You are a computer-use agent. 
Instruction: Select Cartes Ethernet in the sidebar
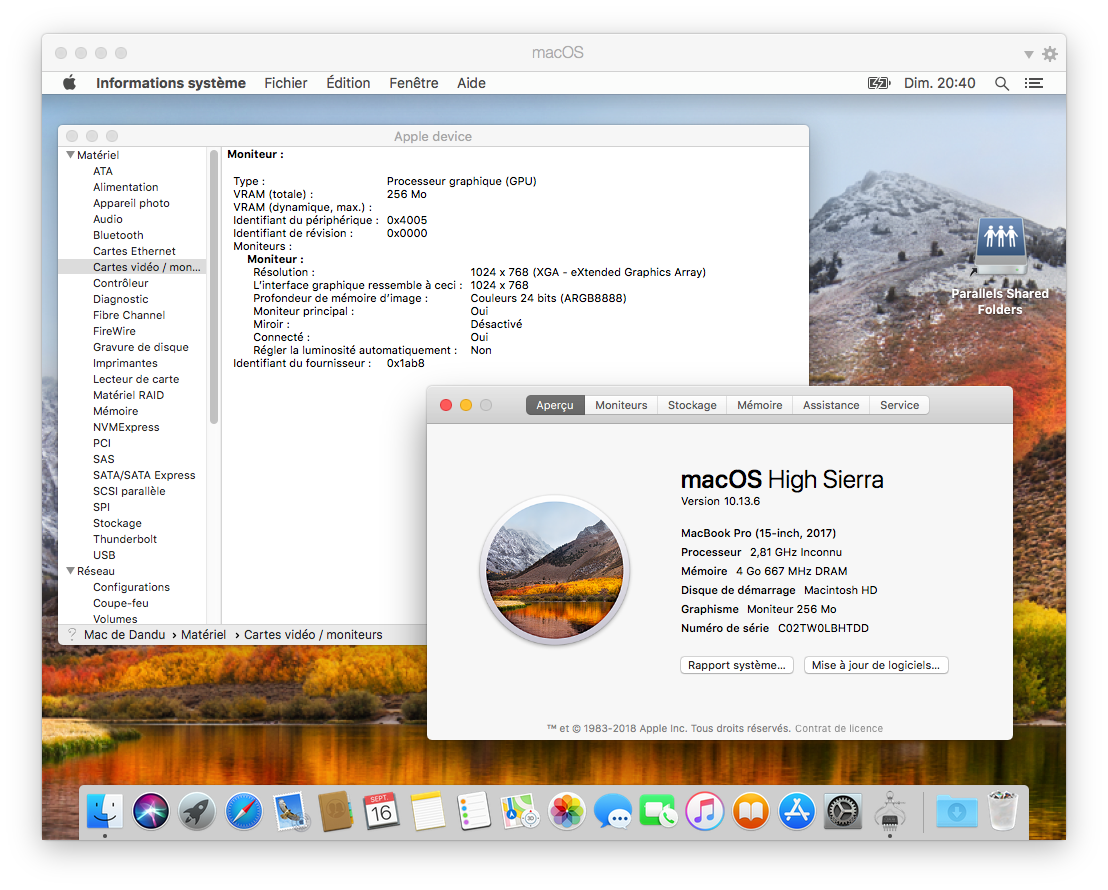pos(132,251)
